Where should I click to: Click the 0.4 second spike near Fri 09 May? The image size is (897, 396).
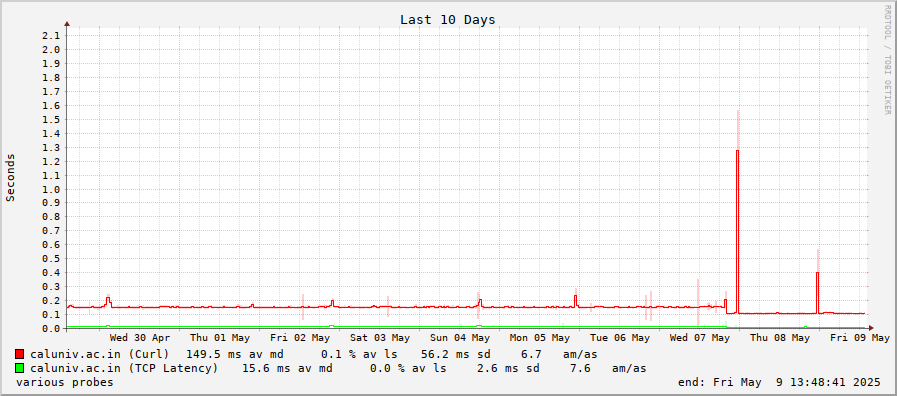click(817, 292)
